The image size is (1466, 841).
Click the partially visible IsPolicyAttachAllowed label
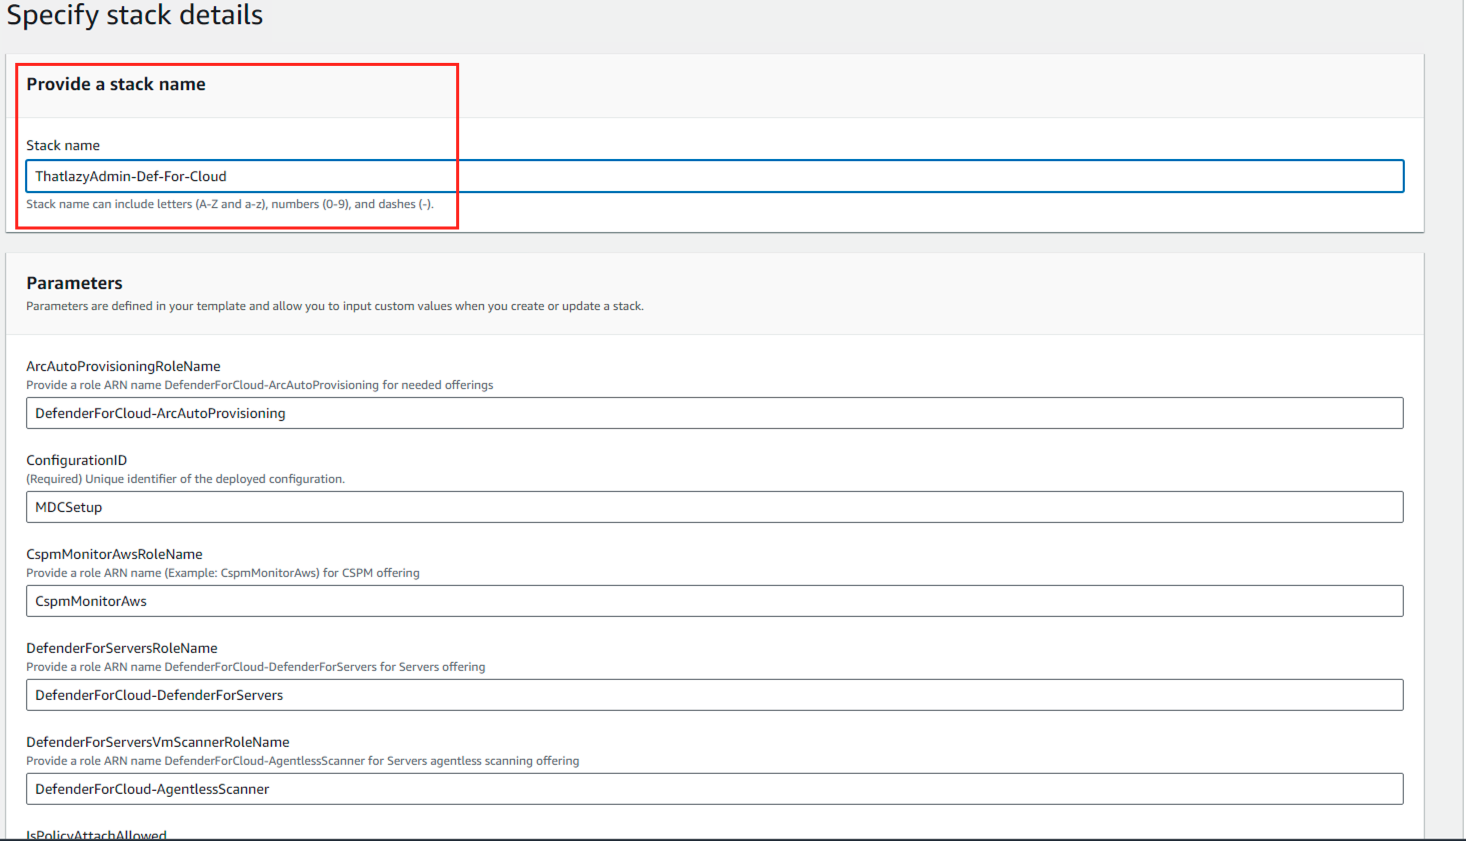pyautogui.click(x=96, y=834)
